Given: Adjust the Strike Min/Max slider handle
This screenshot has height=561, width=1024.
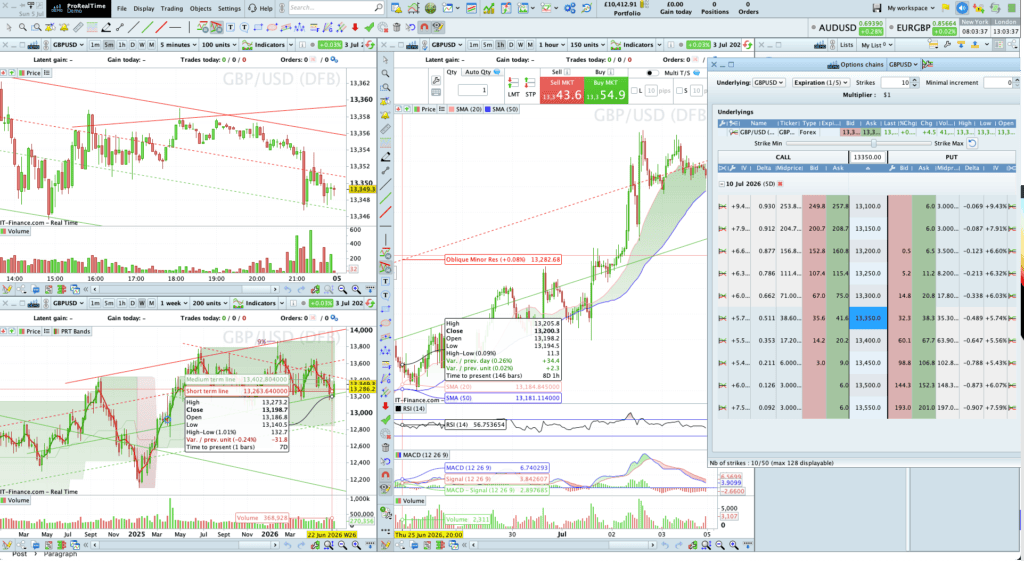Looking at the screenshot, I should tap(874, 143).
